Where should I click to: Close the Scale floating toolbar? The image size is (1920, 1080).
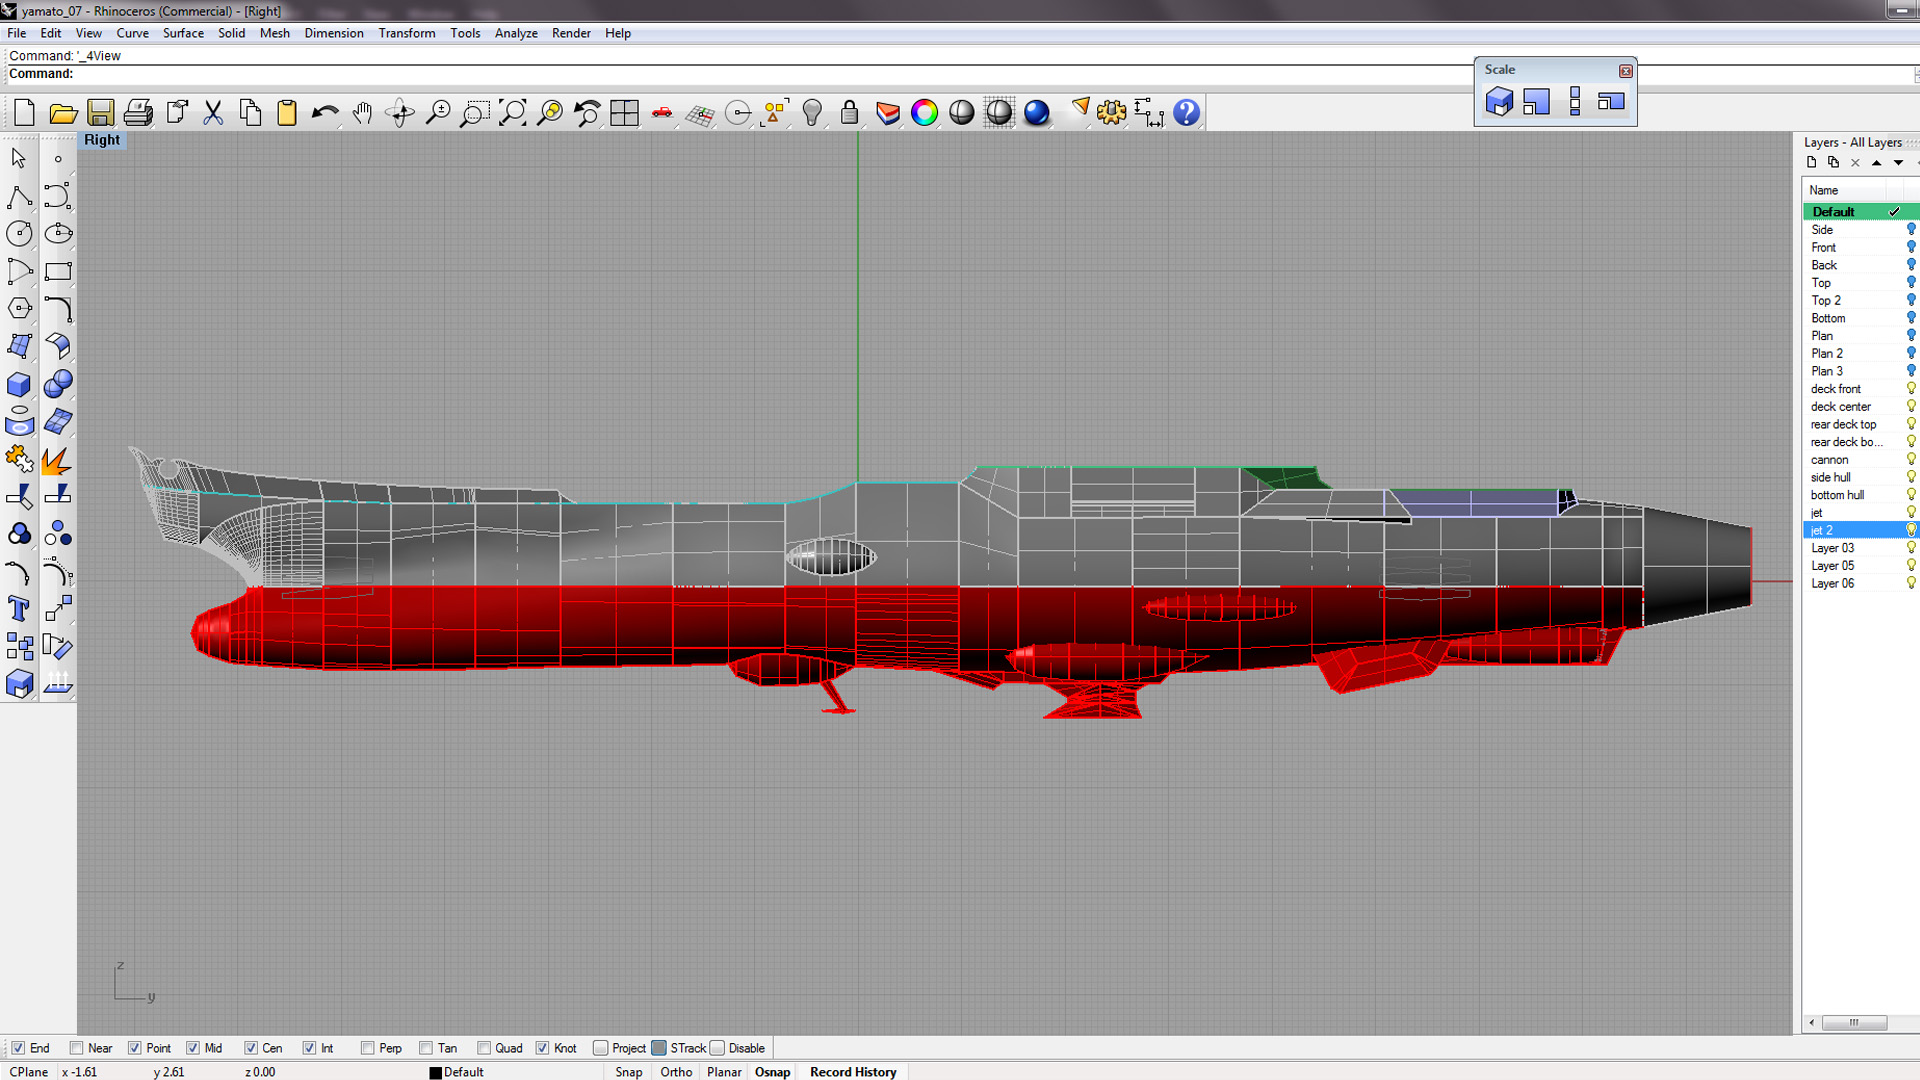tap(1626, 71)
